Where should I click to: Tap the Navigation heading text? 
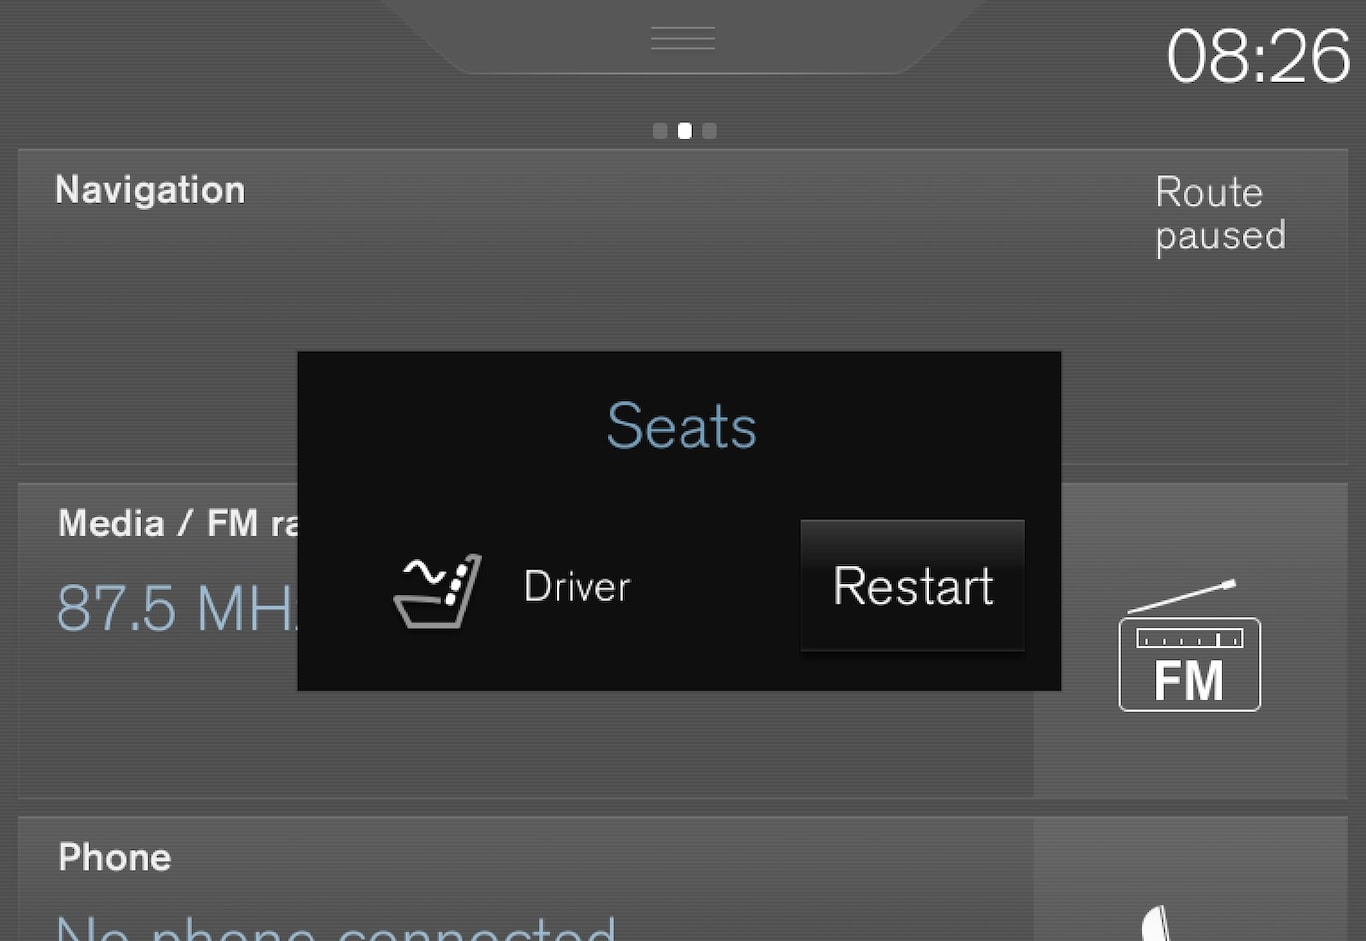click(x=150, y=190)
